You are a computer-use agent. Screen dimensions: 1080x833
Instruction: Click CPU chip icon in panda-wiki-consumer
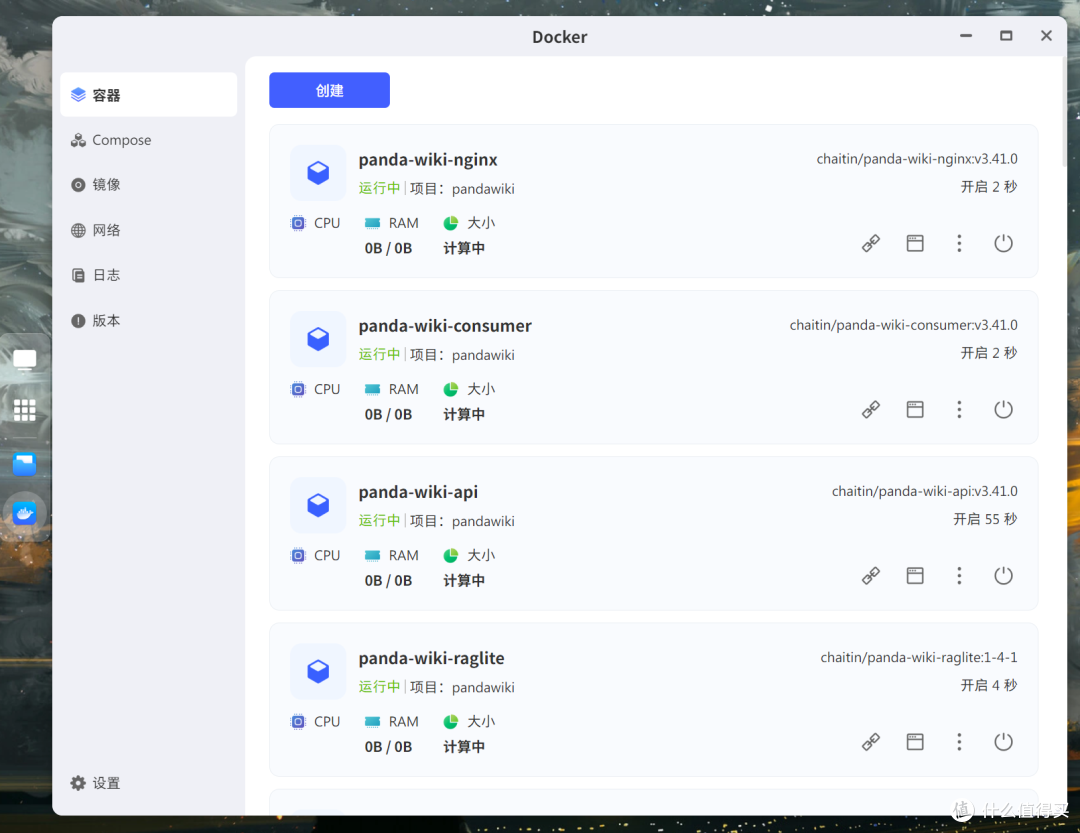tap(298, 389)
